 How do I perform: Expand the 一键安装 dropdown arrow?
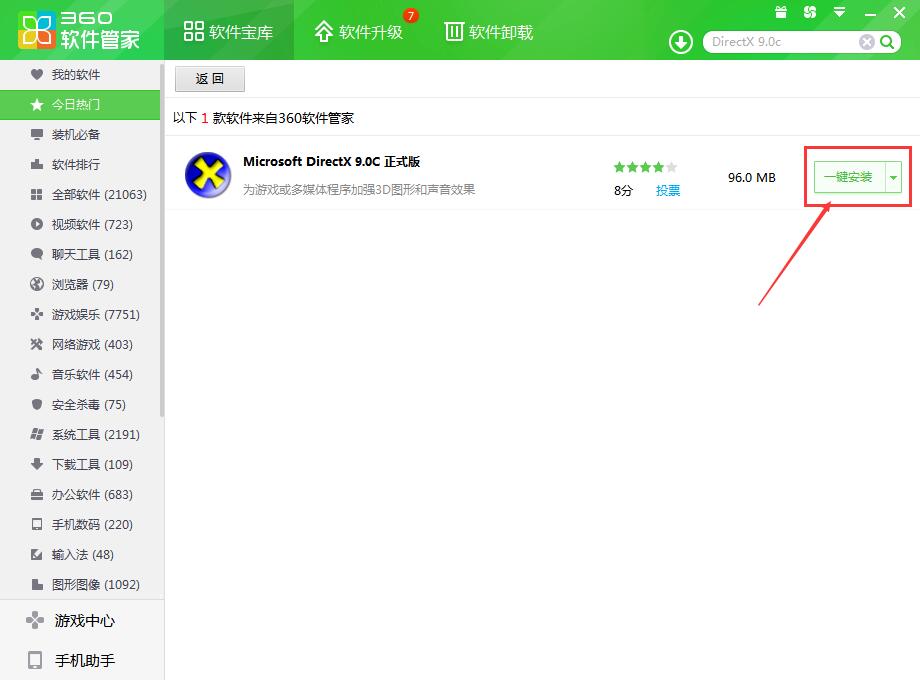893,177
